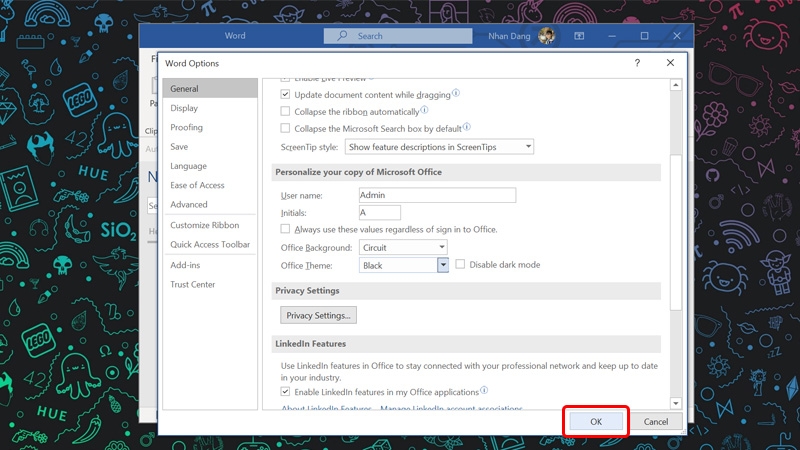This screenshot has width=800, height=450.
Task: Click the scrollbar down arrow in options pane
Action: coord(676,403)
